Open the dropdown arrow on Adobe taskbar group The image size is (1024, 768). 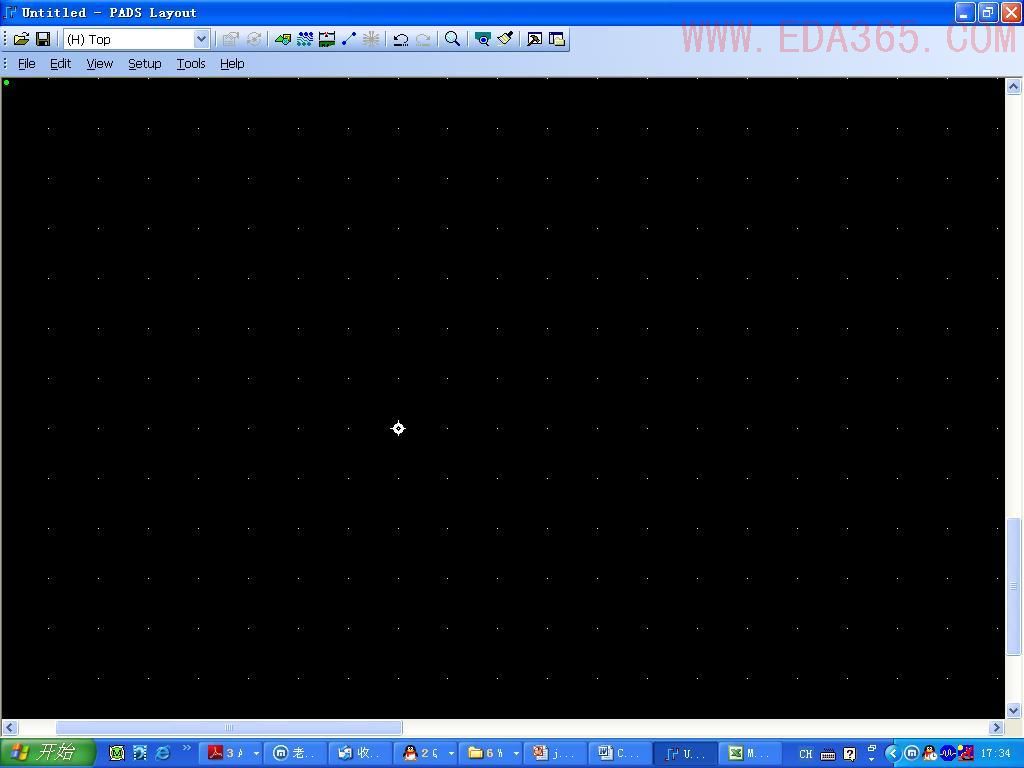click(x=257, y=754)
